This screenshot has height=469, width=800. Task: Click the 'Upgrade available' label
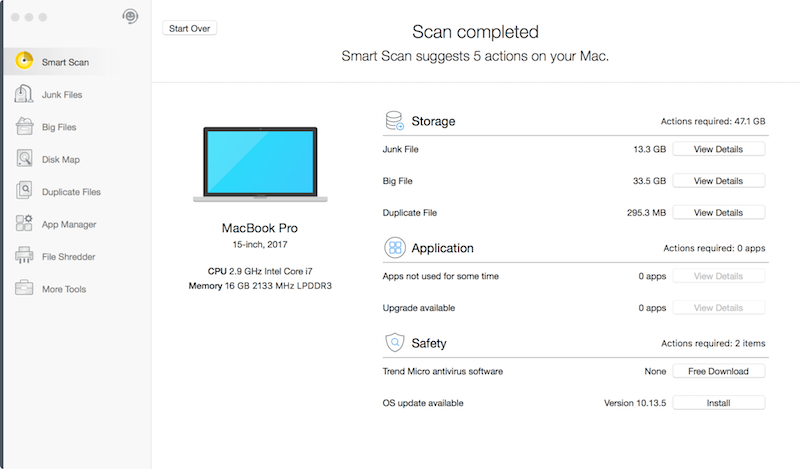419,308
